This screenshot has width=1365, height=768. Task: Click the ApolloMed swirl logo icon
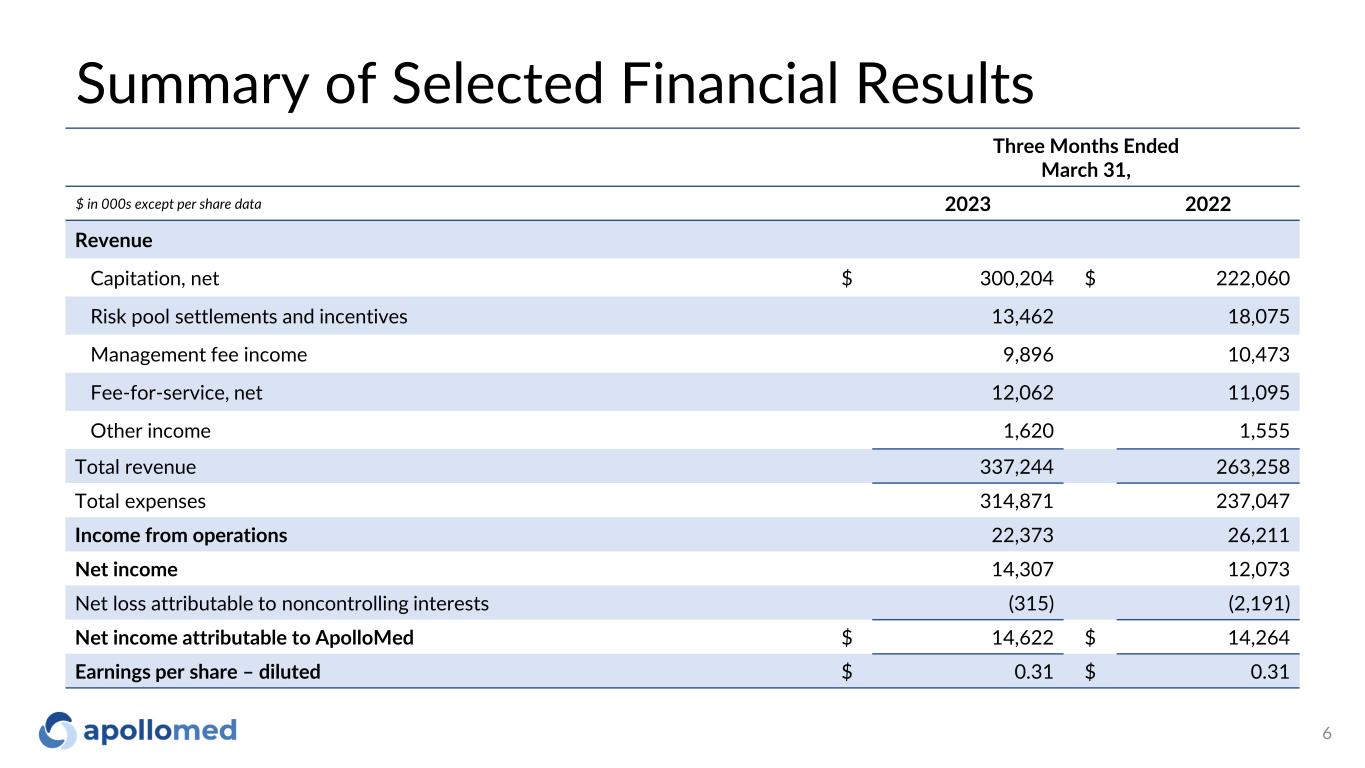[x=57, y=731]
